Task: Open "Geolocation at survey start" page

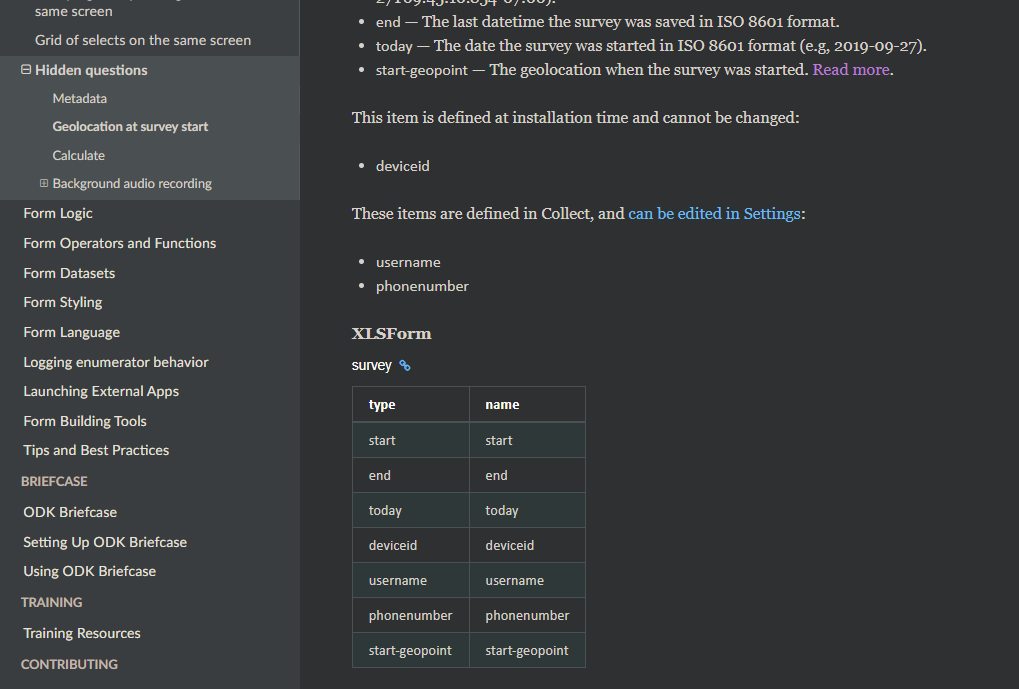Action: [x=130, y=126]
